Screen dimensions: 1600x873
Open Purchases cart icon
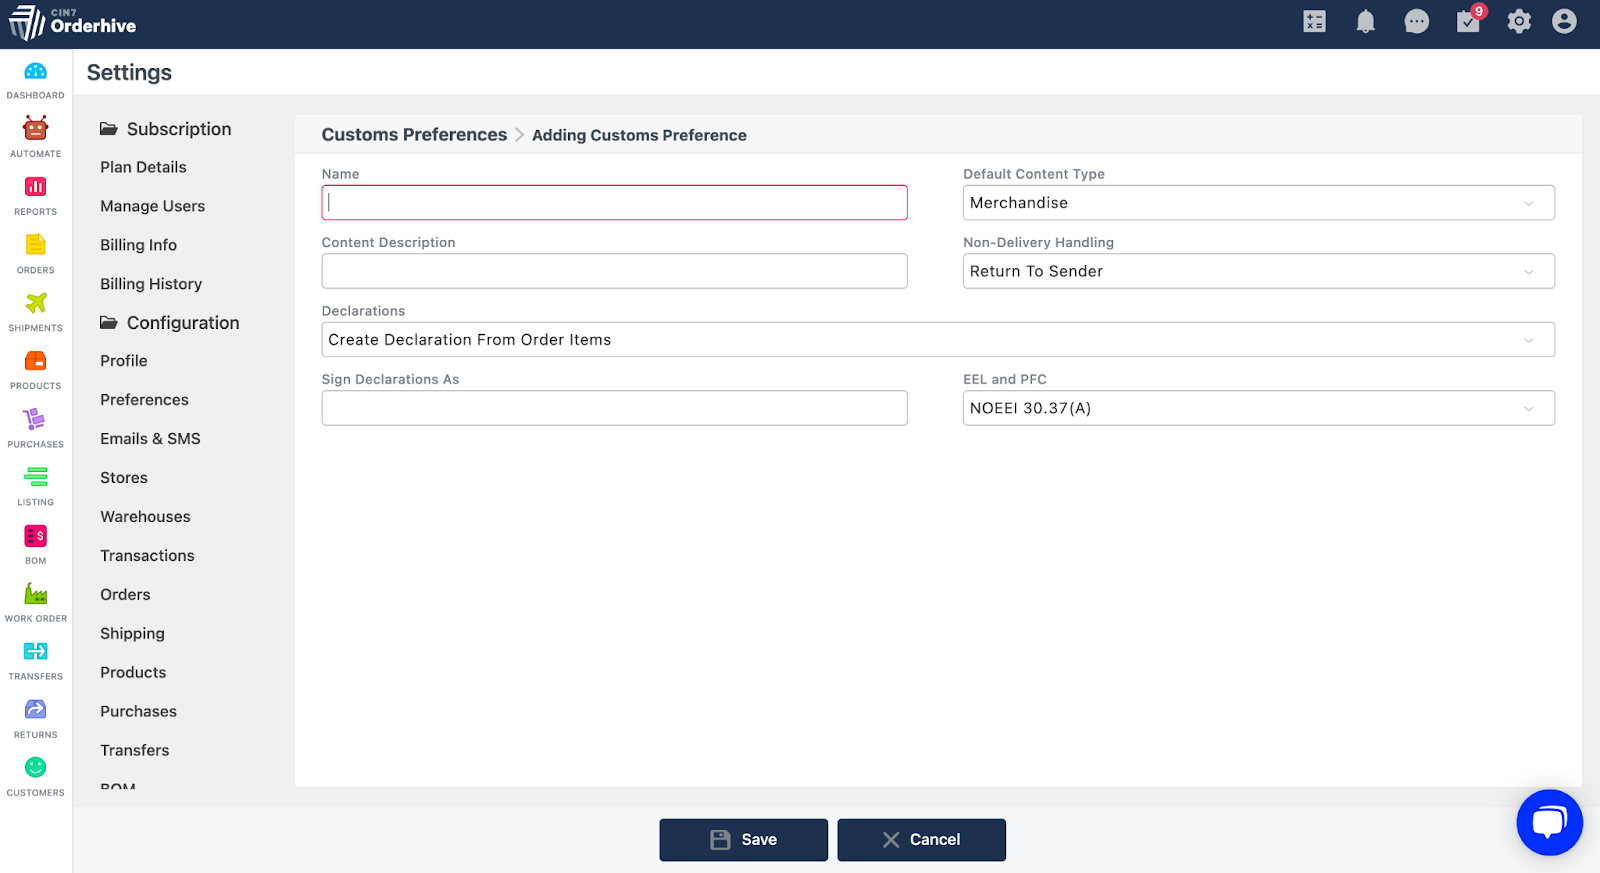35,418
